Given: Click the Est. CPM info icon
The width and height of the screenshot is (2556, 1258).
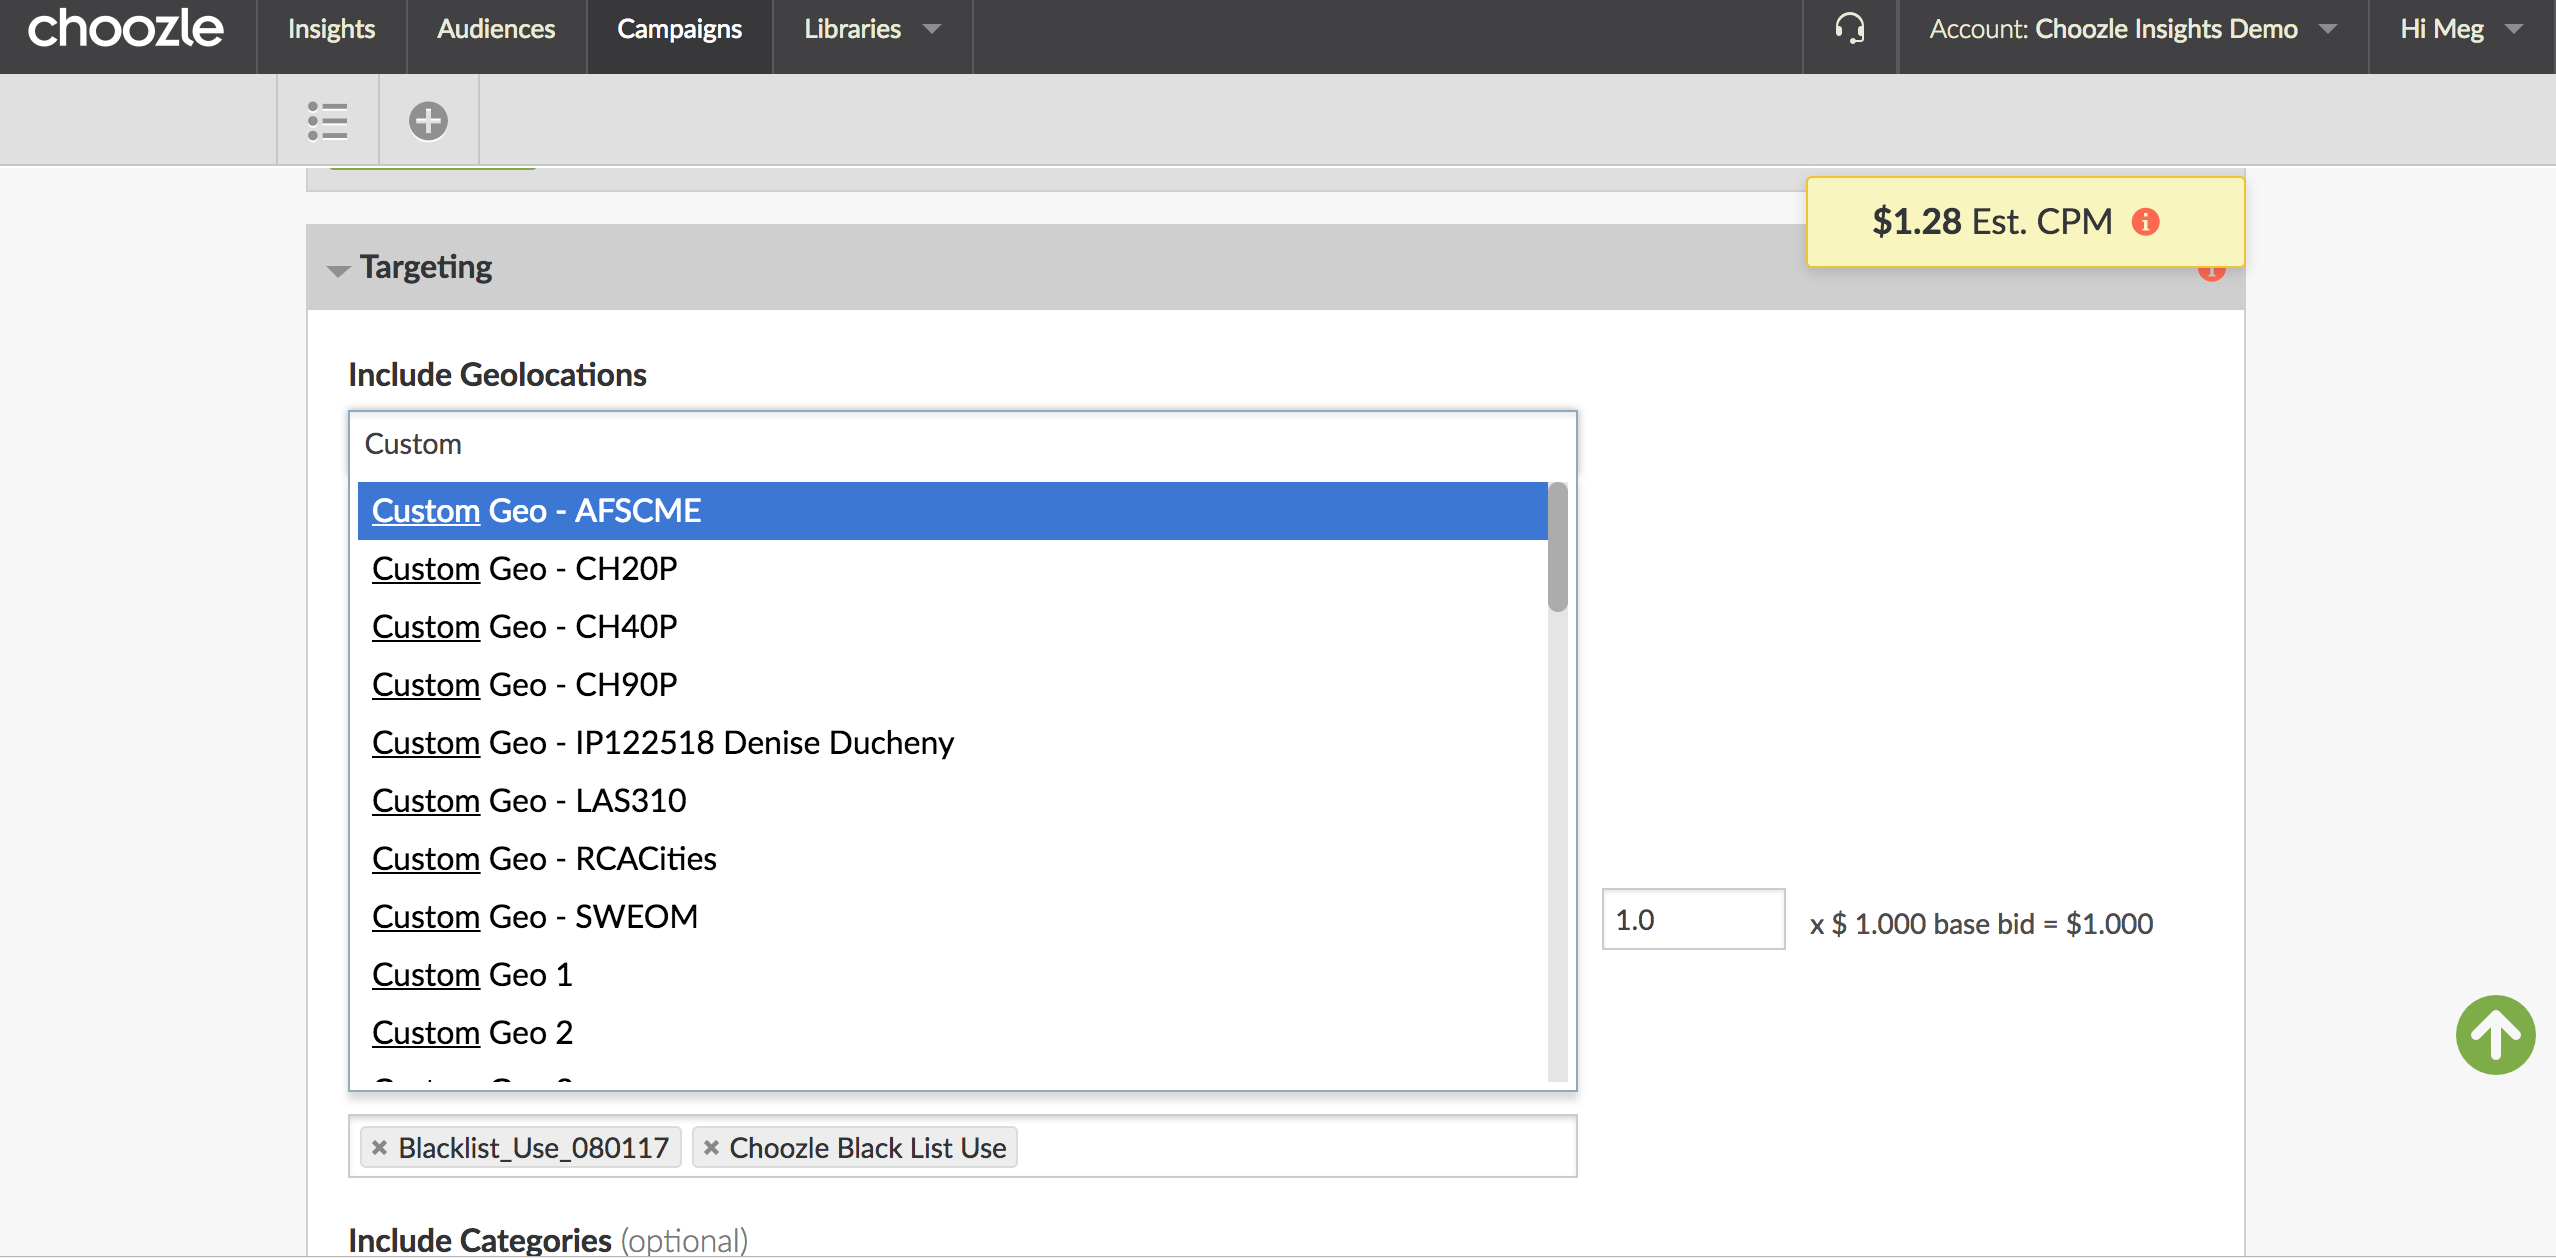Looking at the screenshot, I should pos(2145,222).
